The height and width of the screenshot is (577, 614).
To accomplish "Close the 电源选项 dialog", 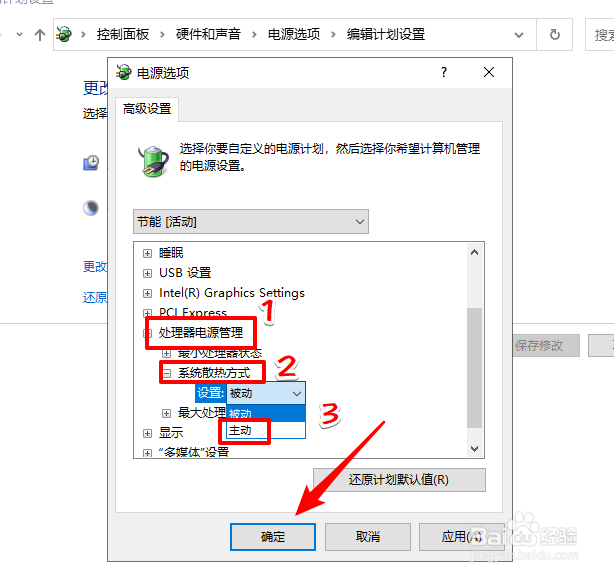I will pos(489,72).
